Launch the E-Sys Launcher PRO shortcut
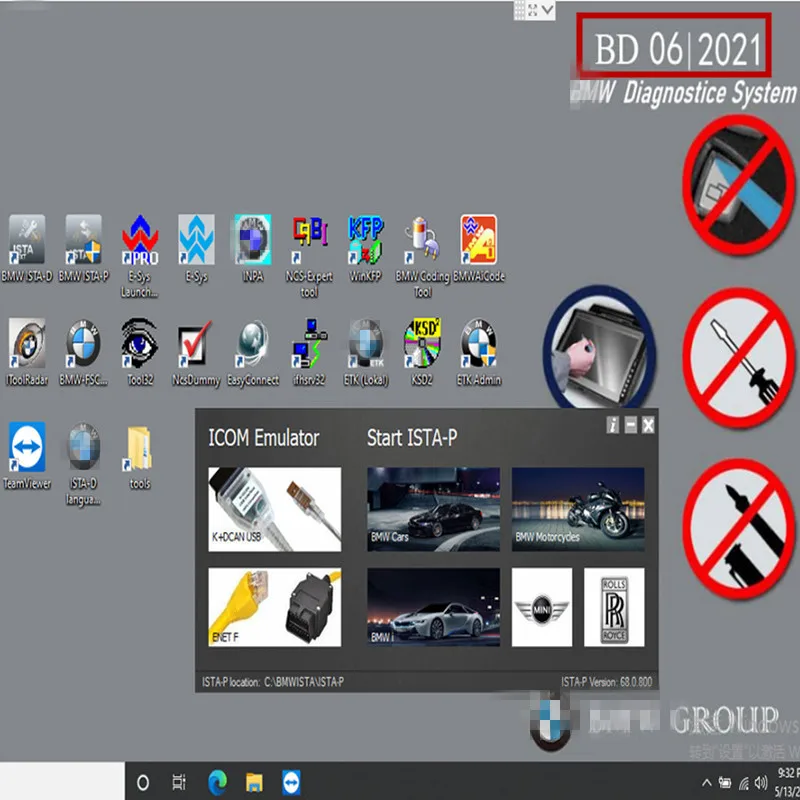Viewport: 800px width, 800px height. 140,255
